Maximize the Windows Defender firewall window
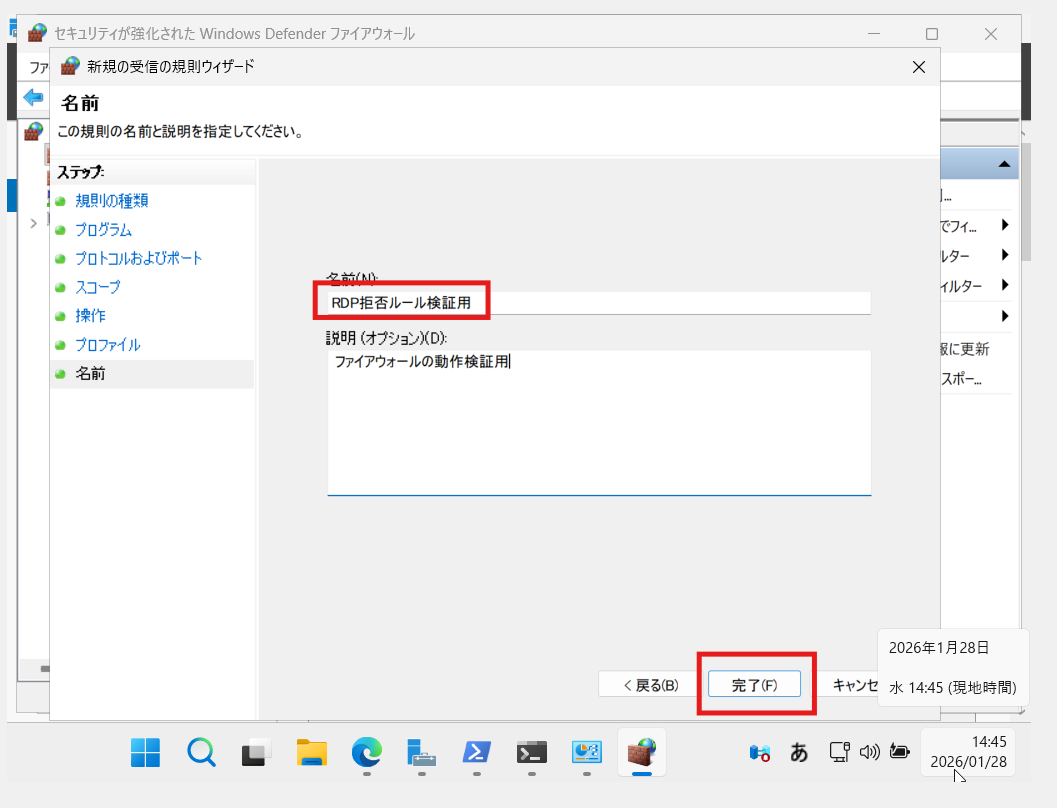1057x808 pixels. (x=932, y=34)
